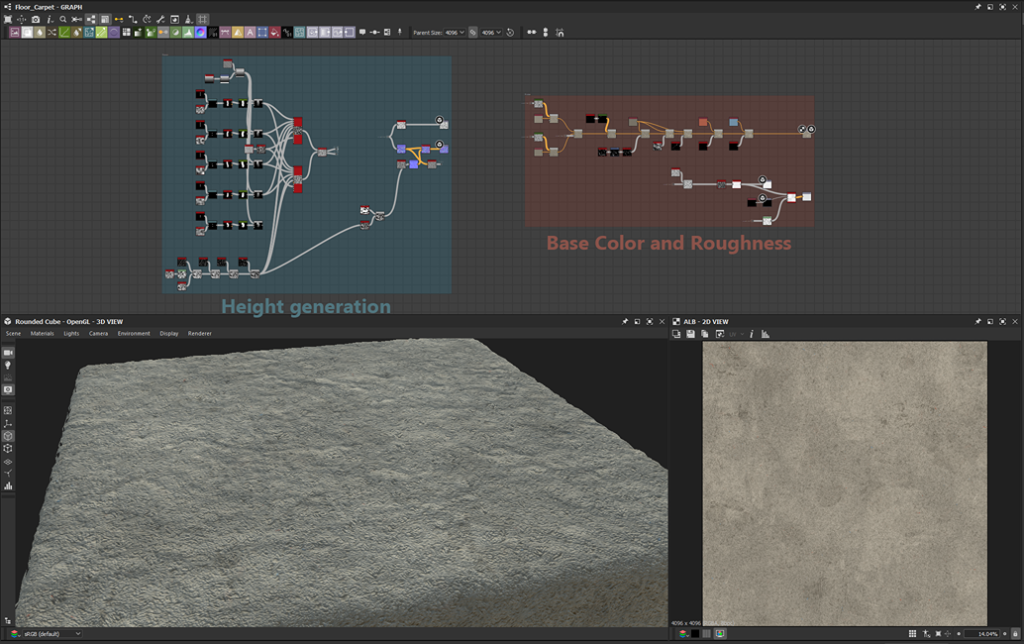Open the histogram icon in 2D view toolbar
Screen dimensions: 1024x644
coord(766,334)
